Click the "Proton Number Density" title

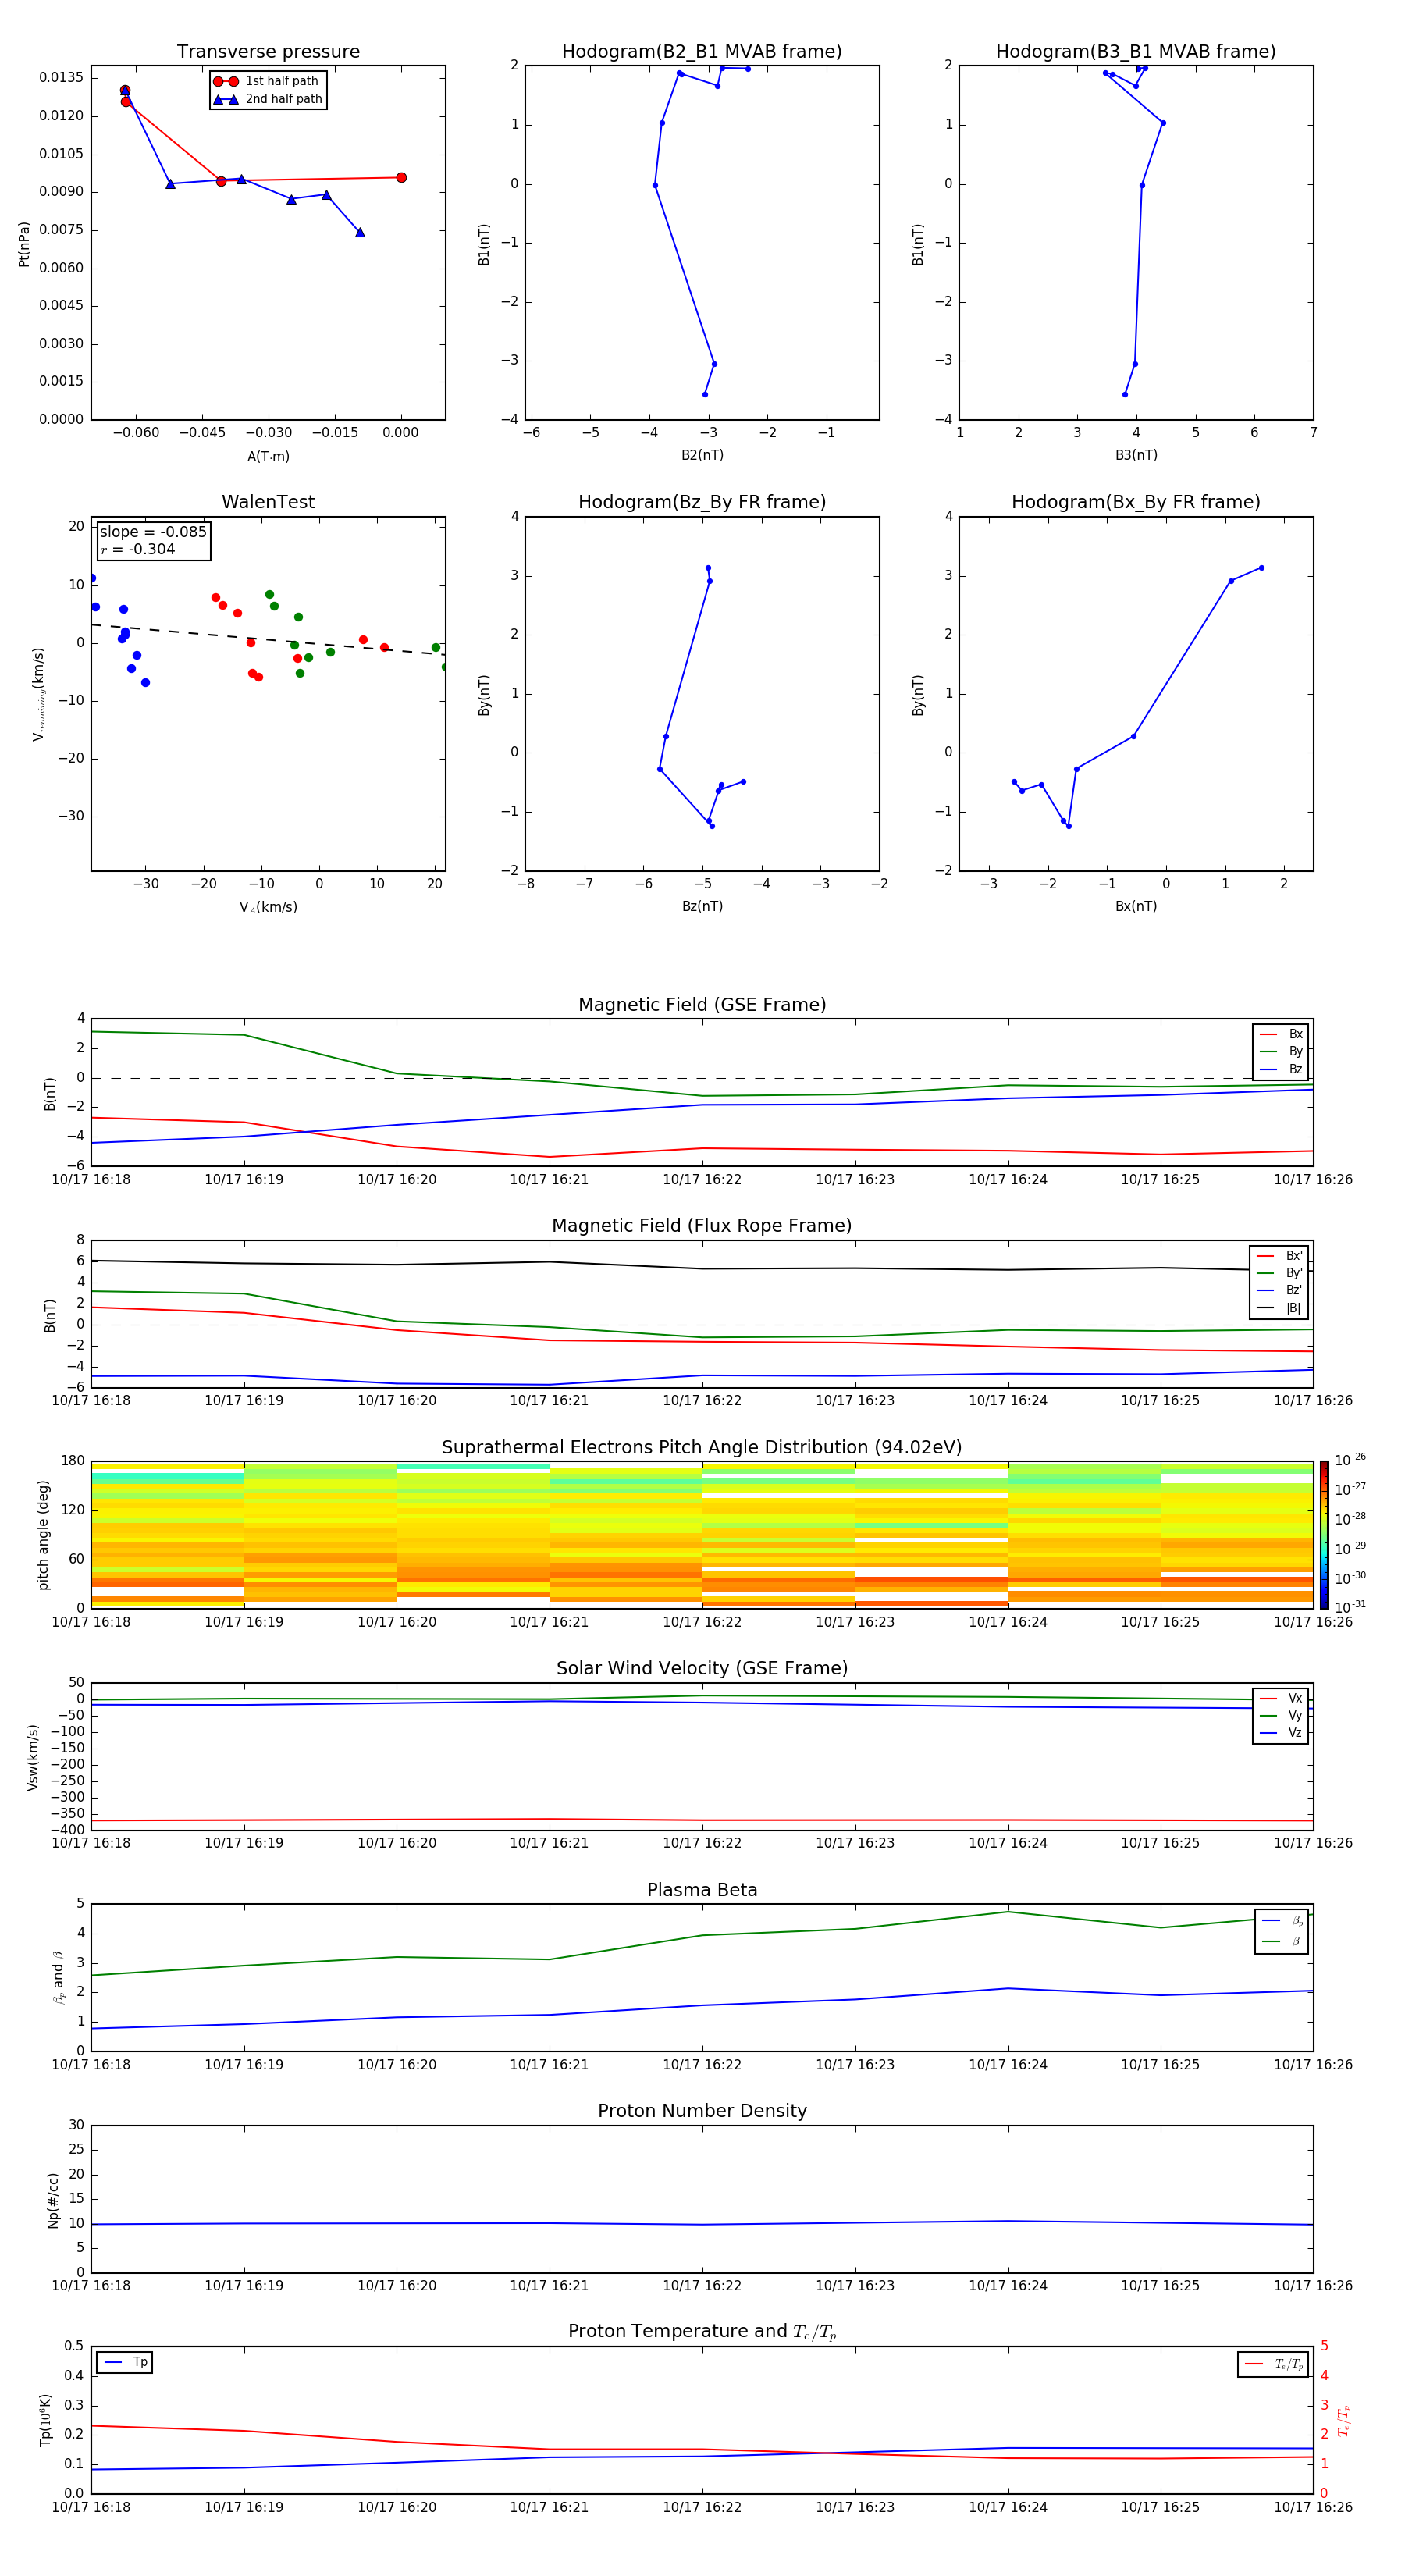pos(702,2111)
